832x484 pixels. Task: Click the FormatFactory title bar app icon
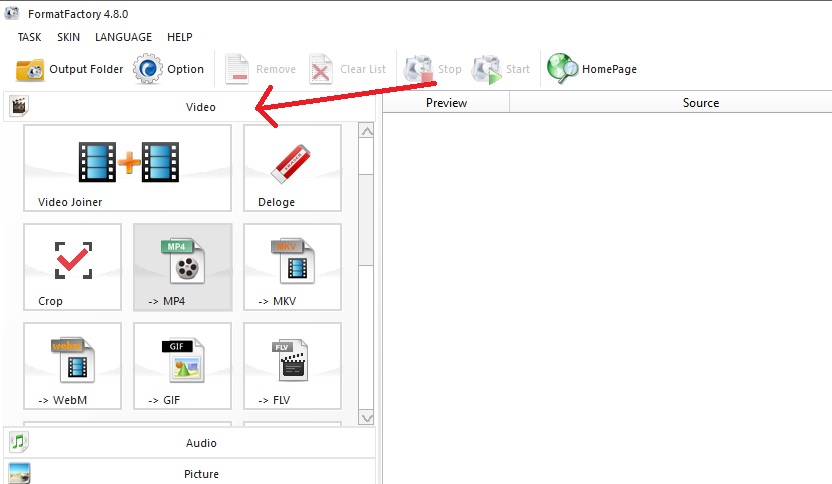pos(12,13)
